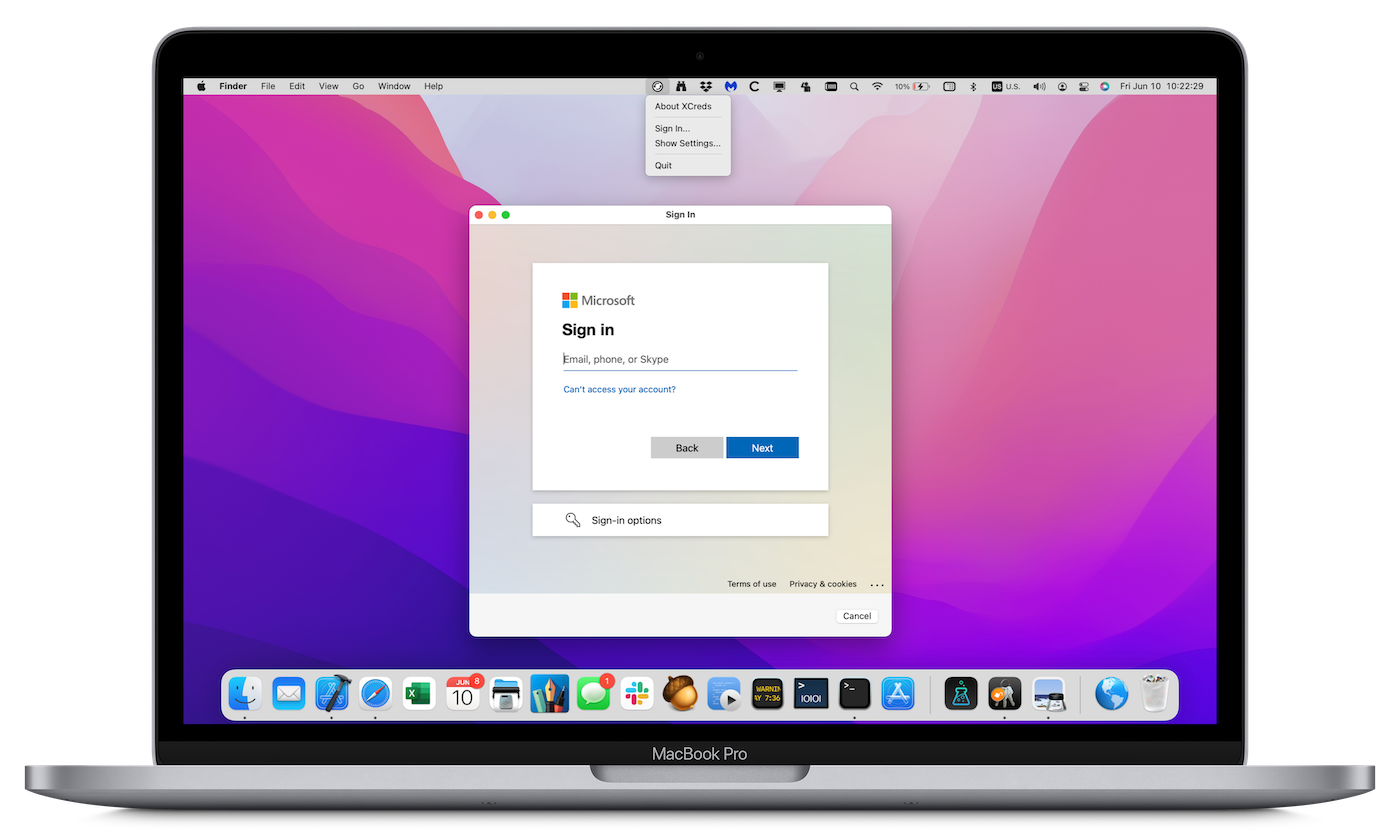Open Spotlight search magnifier in menu bar
This screenshot has height=840, width=1400.
pyautogui.click(x=854, y=87)
